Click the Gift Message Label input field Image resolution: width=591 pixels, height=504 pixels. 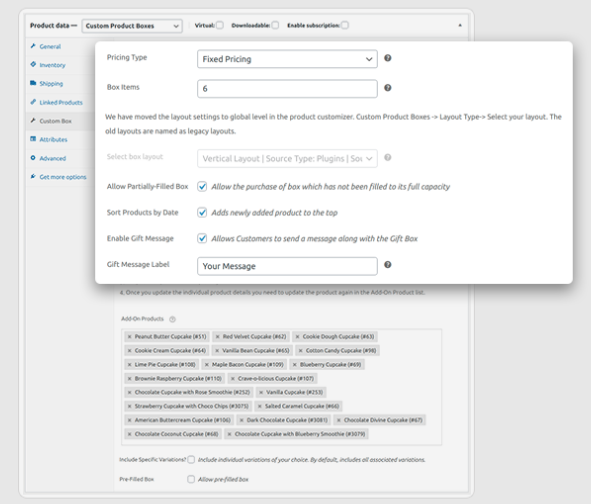pyautogui.click(x=287, y=266)
